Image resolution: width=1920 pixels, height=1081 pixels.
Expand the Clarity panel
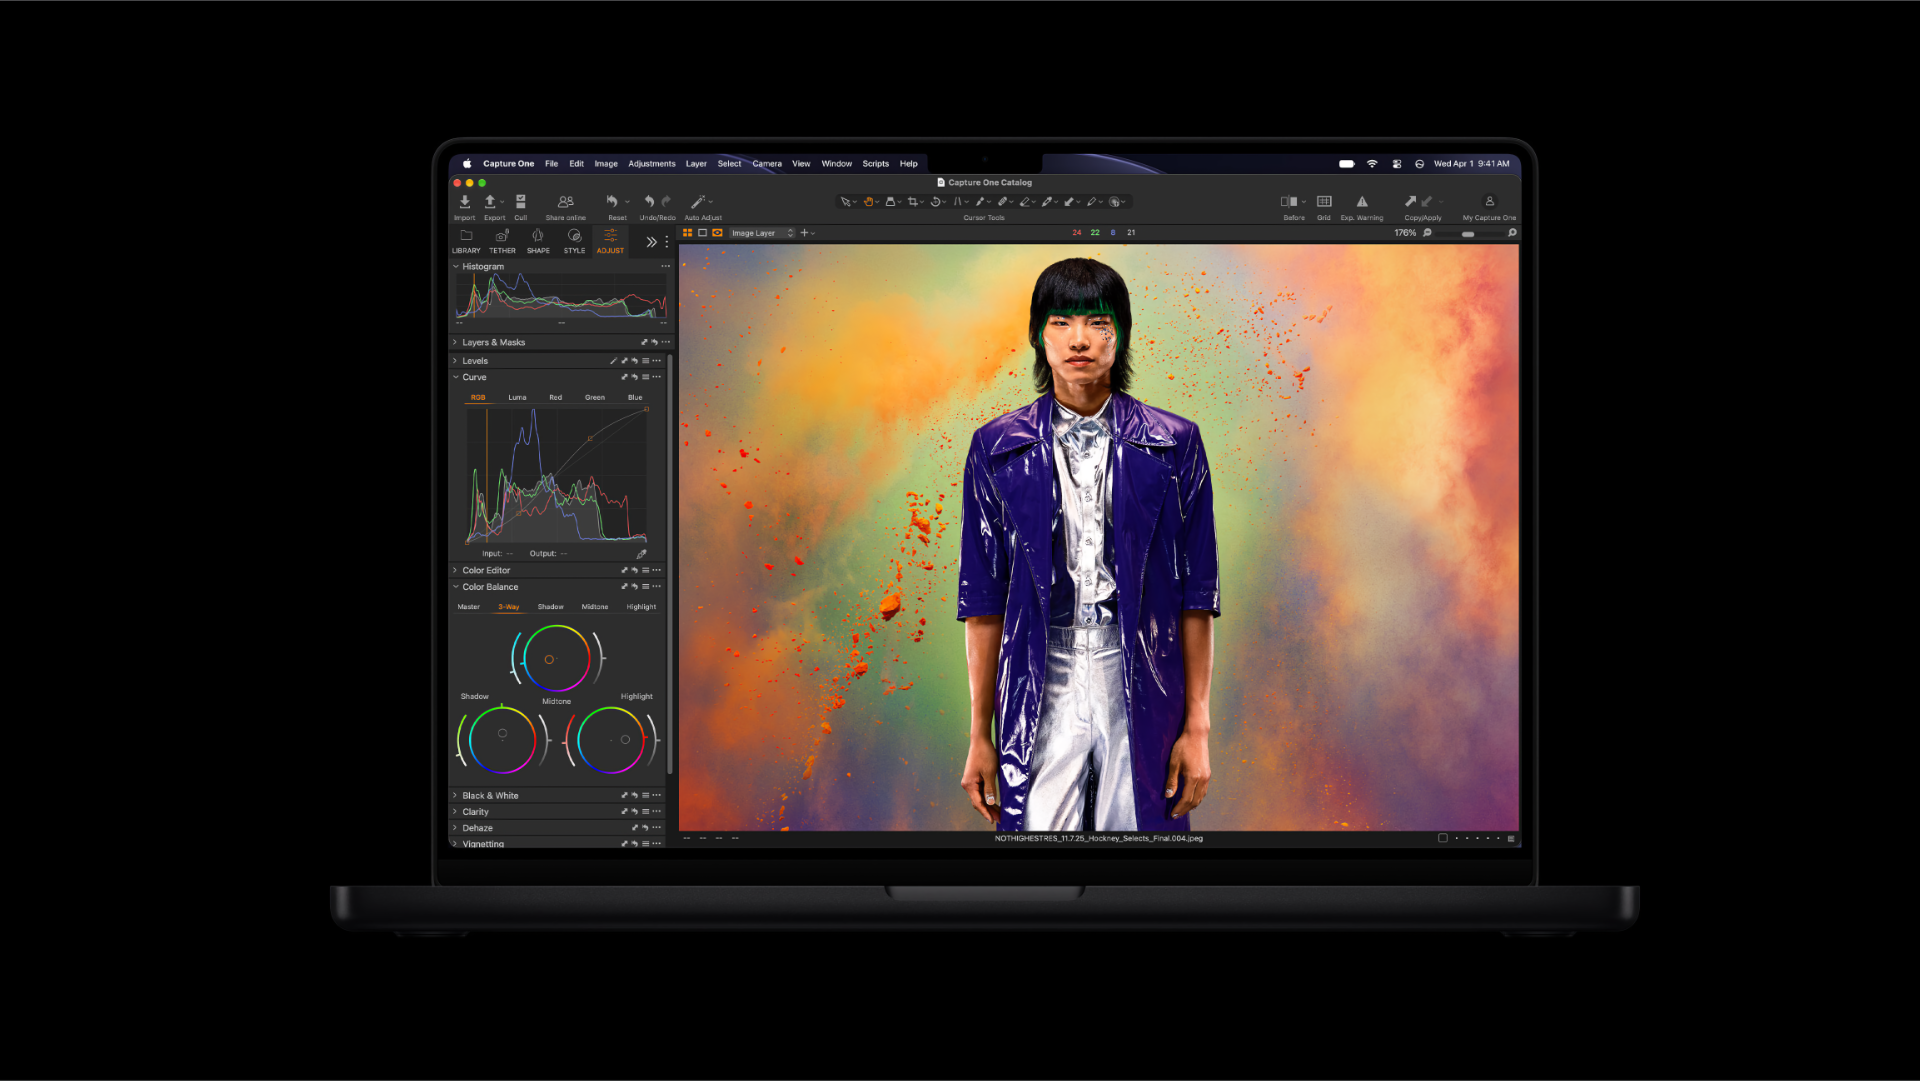pyautogui.click(x=455, y=812)
